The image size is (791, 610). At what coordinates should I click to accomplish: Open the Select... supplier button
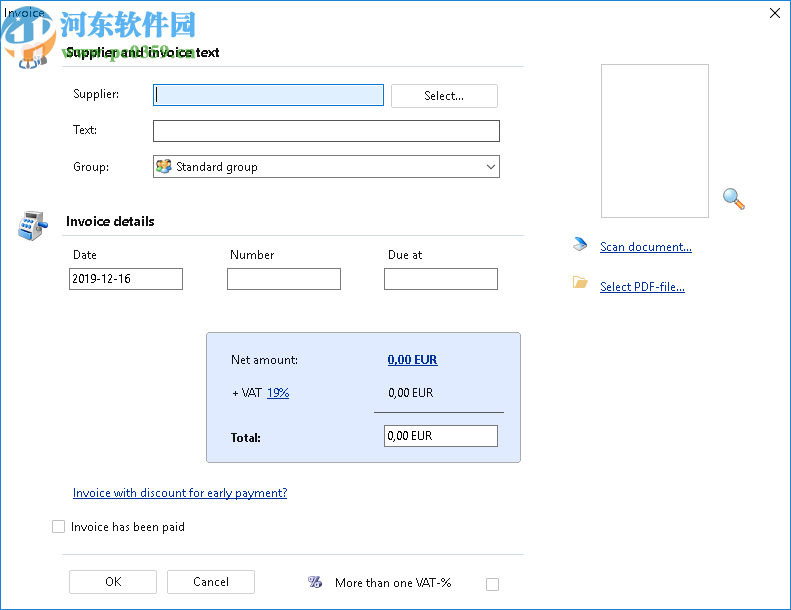click(444, 96)
